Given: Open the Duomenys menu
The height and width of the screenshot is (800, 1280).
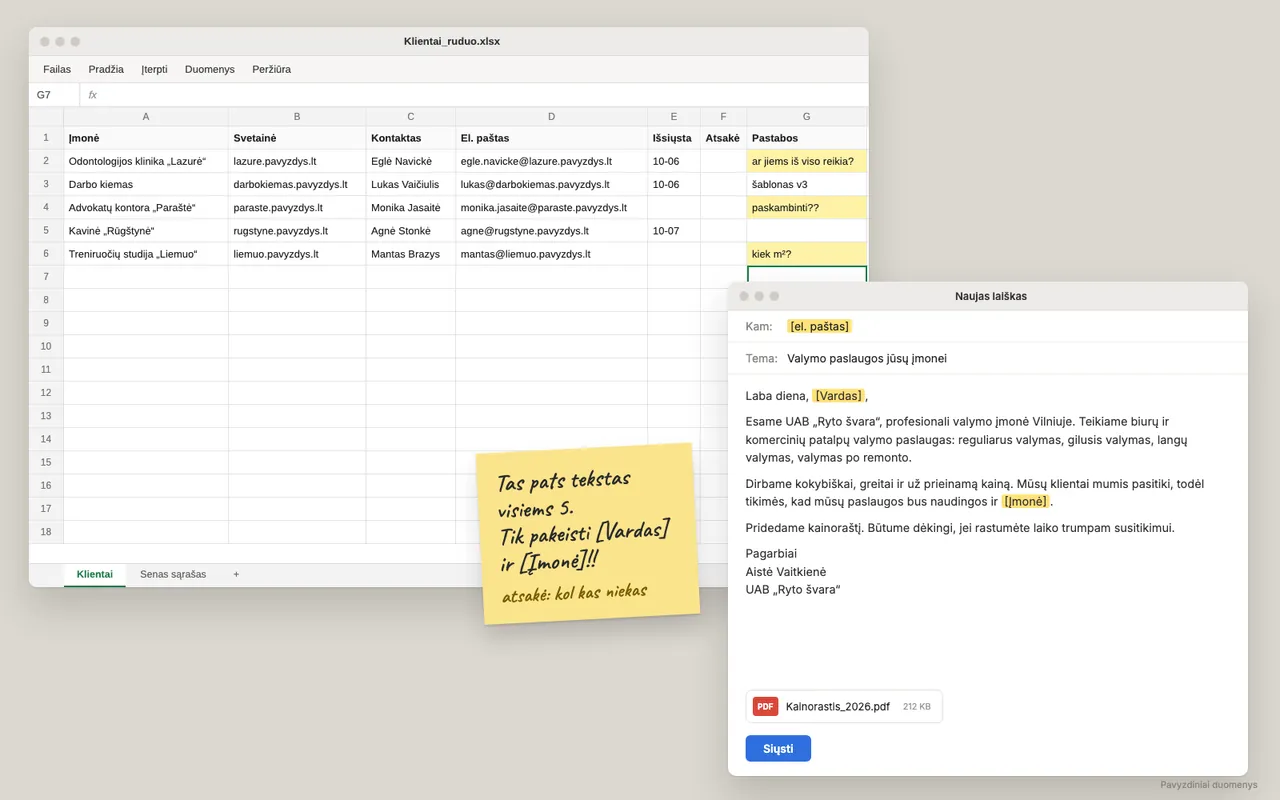Looking at the screenshot, I should point(210,69).
